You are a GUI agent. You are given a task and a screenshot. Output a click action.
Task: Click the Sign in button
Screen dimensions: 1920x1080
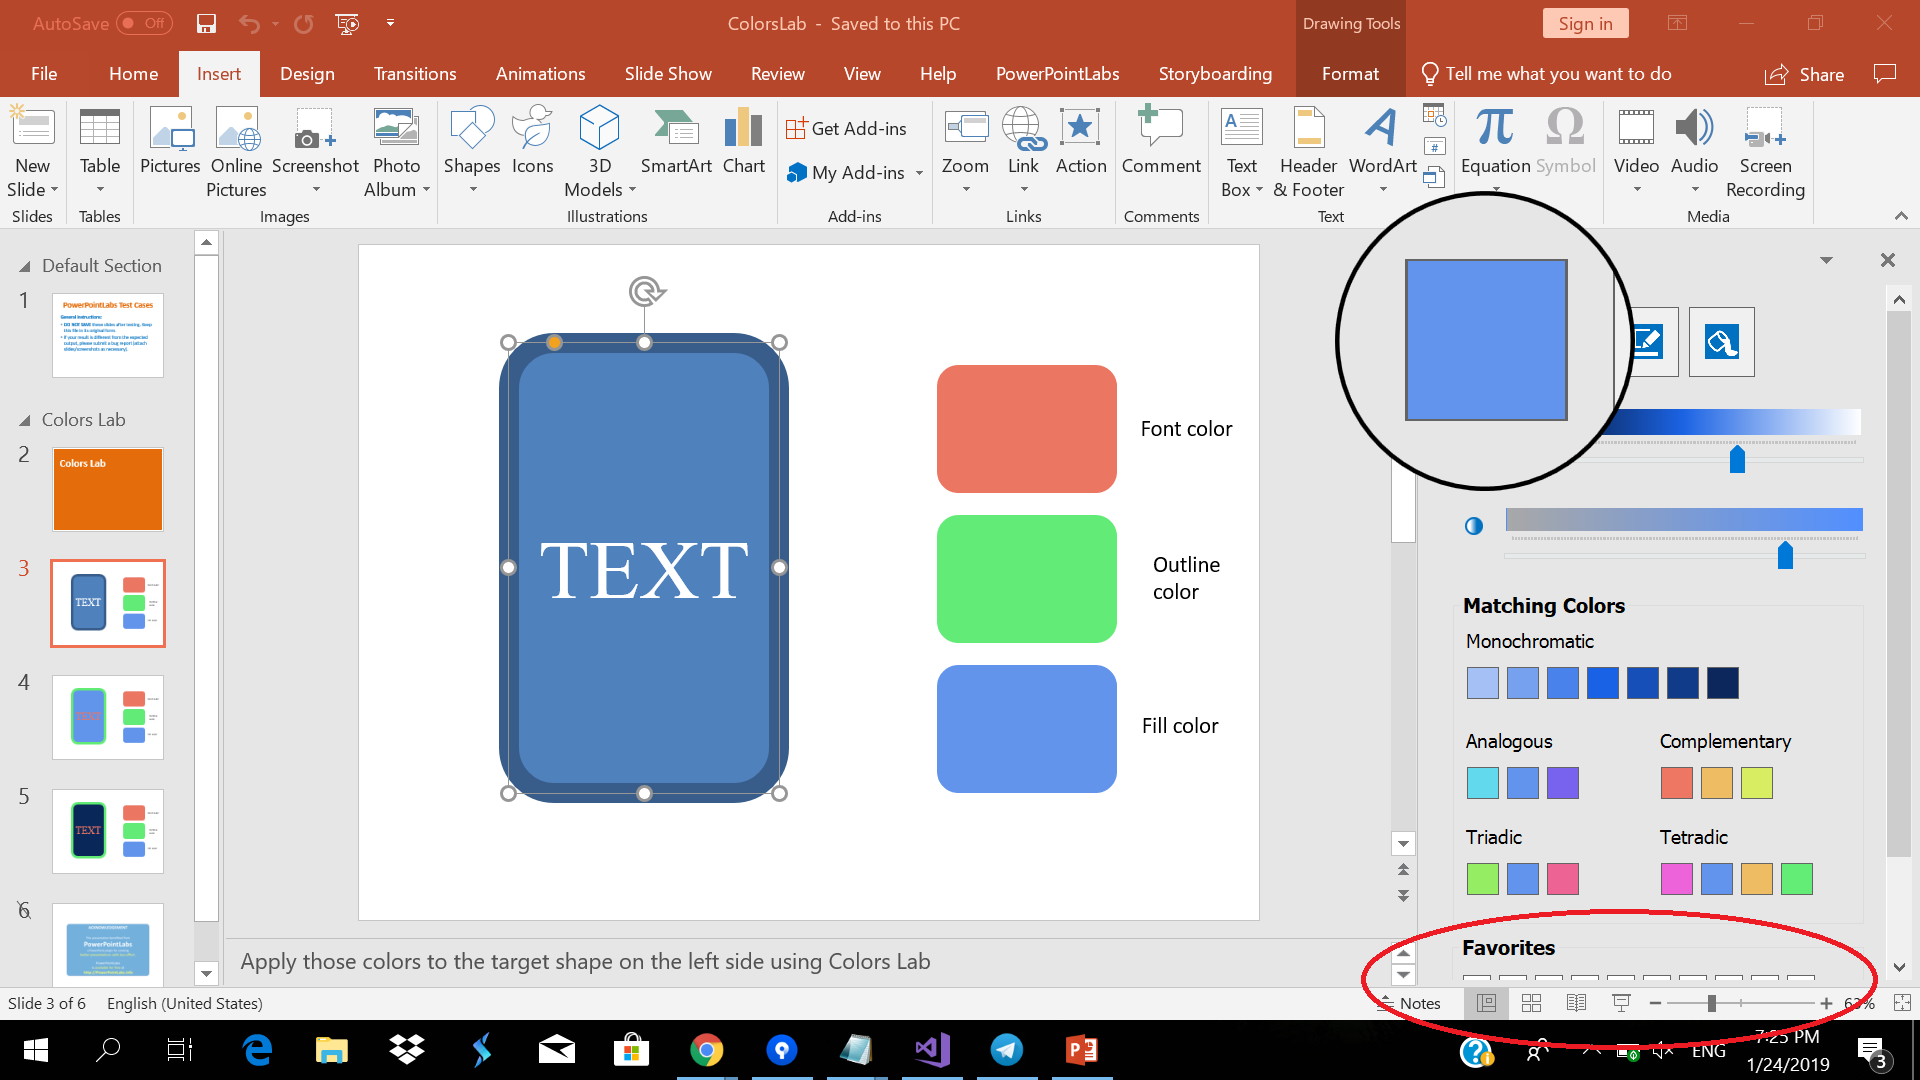[x=1585, y=22]
